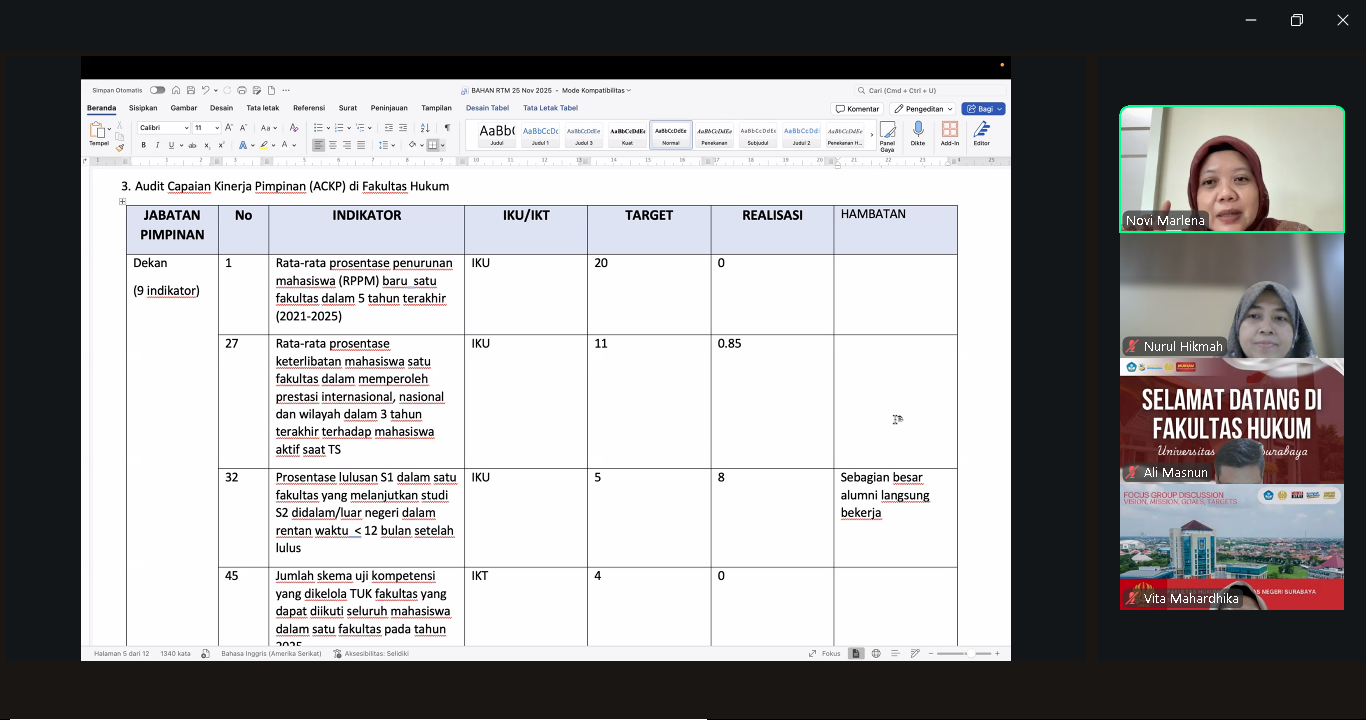Image resolution: width=1366 pixels, height=720 pixels.
Task: Open the Add-In icon in ribbon
Action: (x=950, y=133)
